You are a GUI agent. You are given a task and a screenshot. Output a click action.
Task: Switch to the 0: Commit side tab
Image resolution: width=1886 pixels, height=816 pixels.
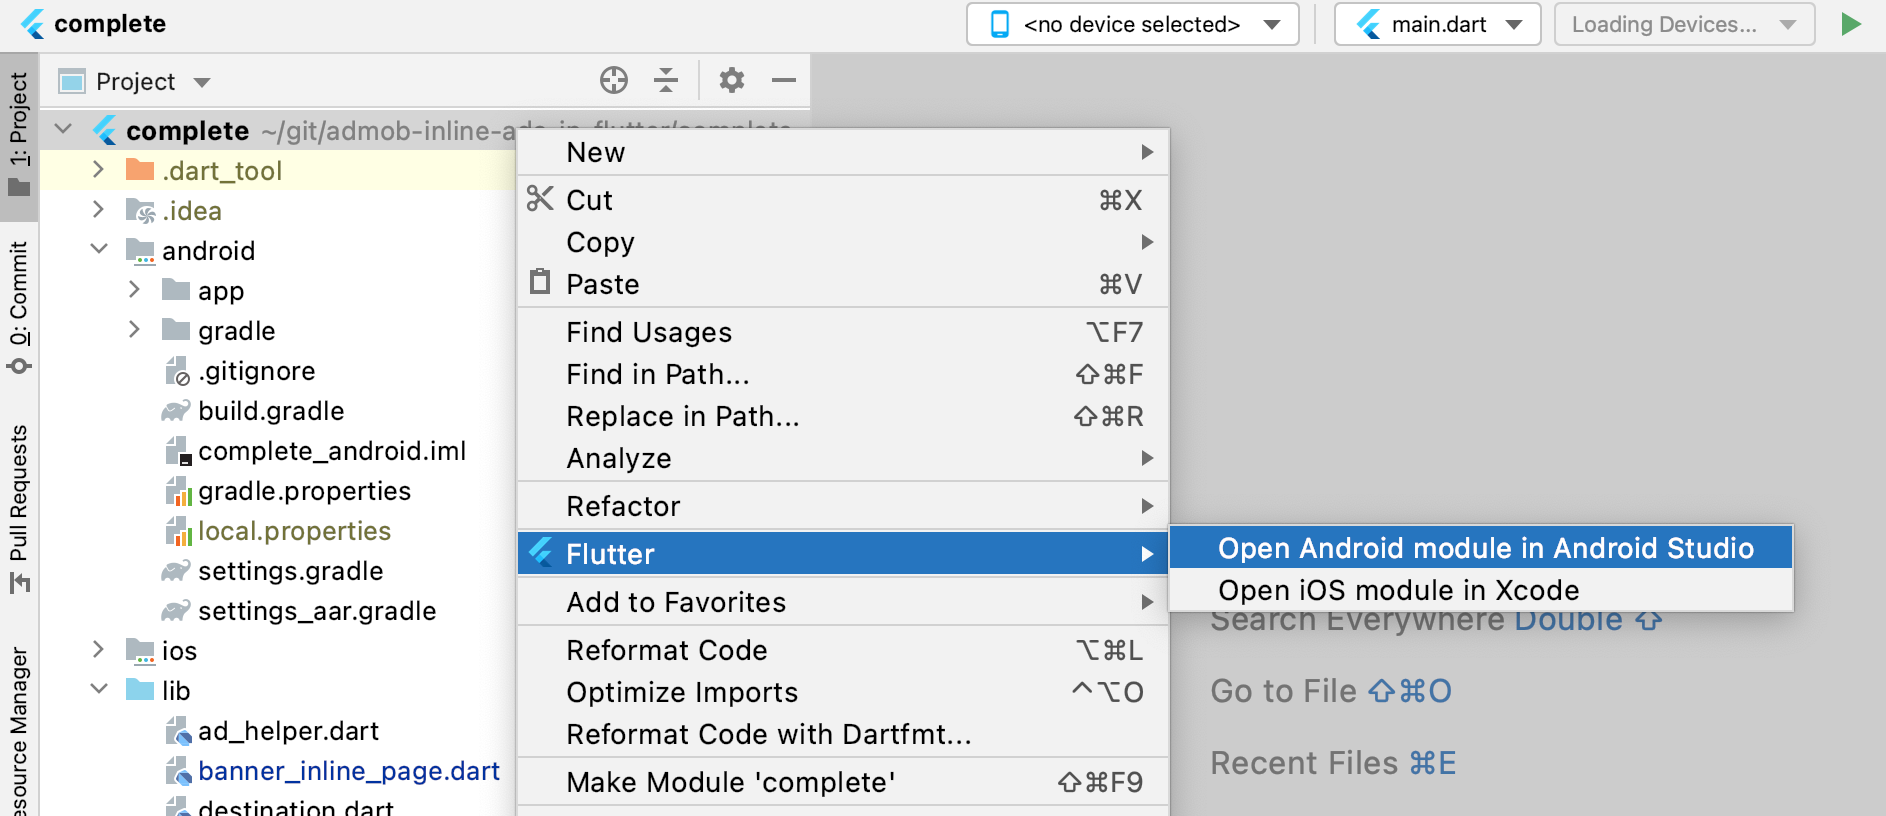[x=19, y=307]
